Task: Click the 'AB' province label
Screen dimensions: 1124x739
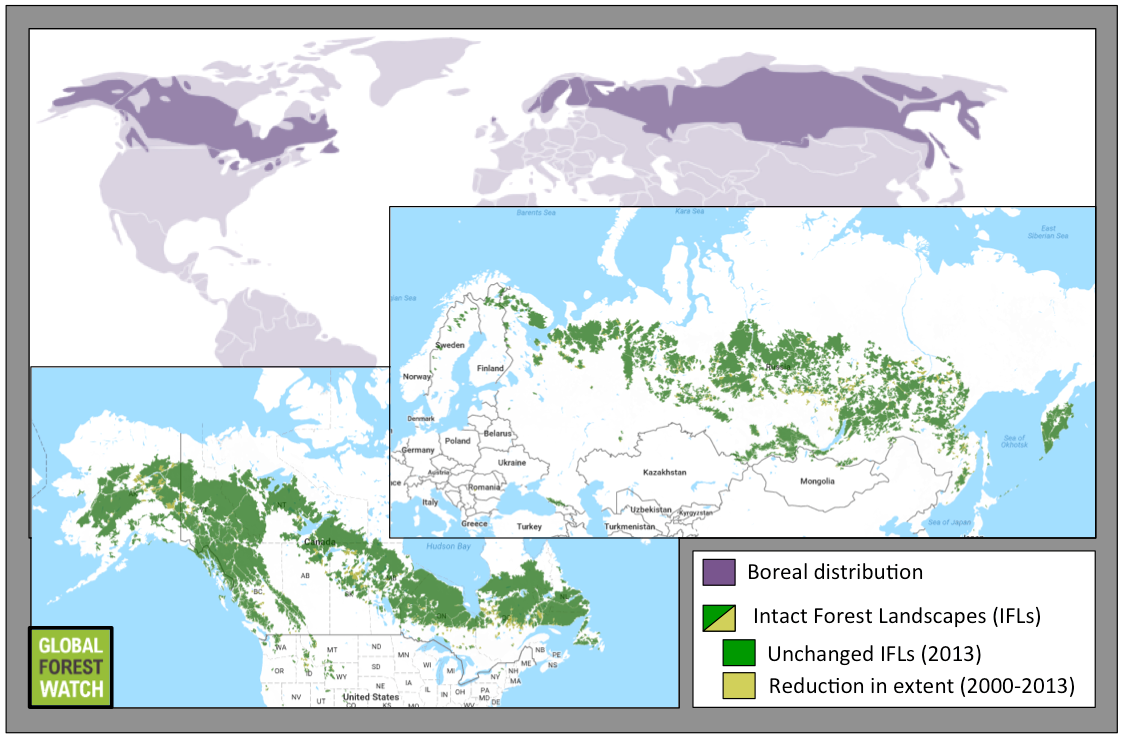Action: (305, 576)
